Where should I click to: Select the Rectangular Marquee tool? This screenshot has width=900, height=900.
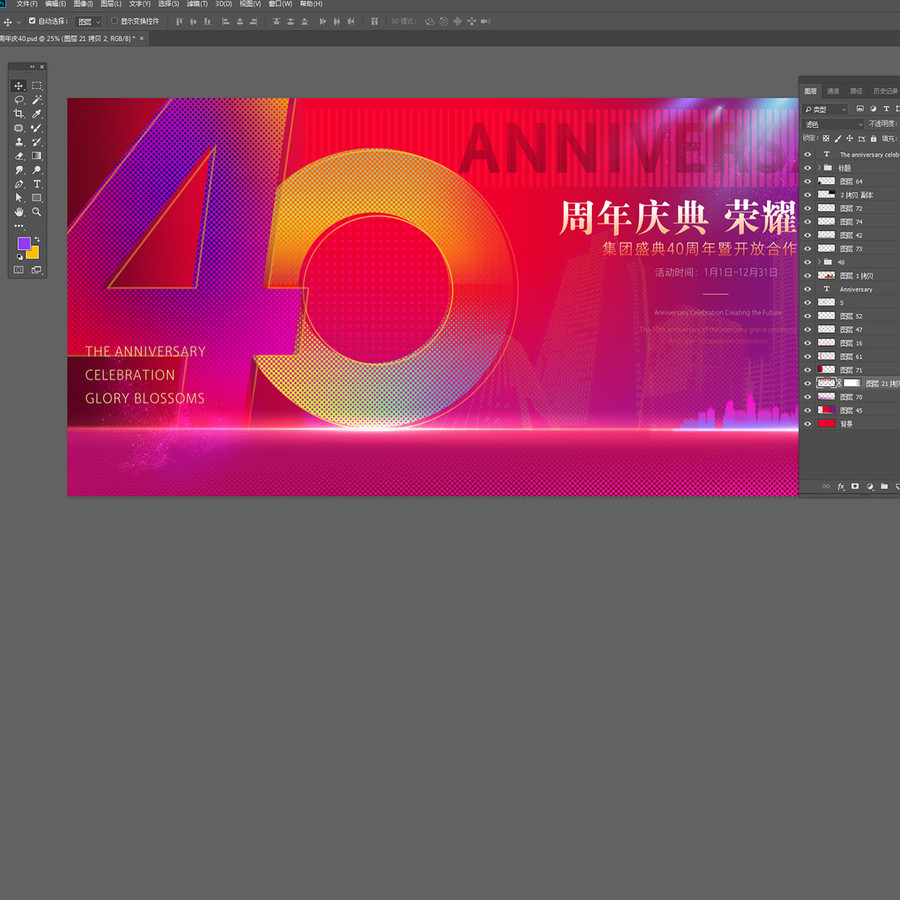click(x=37, y=86)
